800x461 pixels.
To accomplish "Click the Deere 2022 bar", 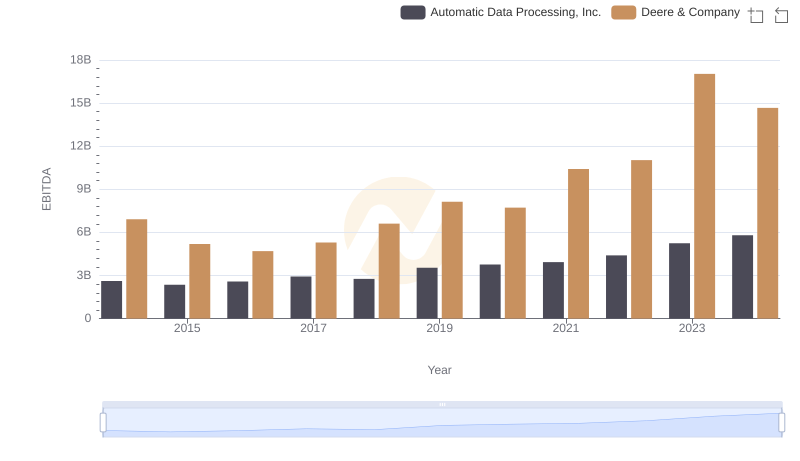I will tap(641, 239).
